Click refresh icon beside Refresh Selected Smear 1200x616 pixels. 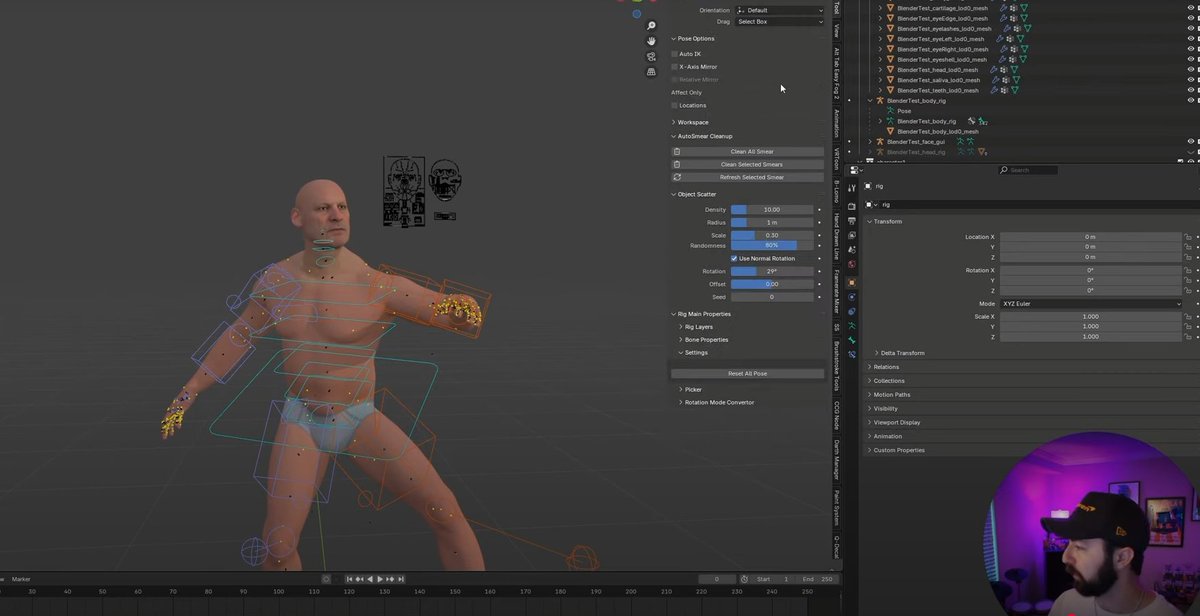[677, 177]
